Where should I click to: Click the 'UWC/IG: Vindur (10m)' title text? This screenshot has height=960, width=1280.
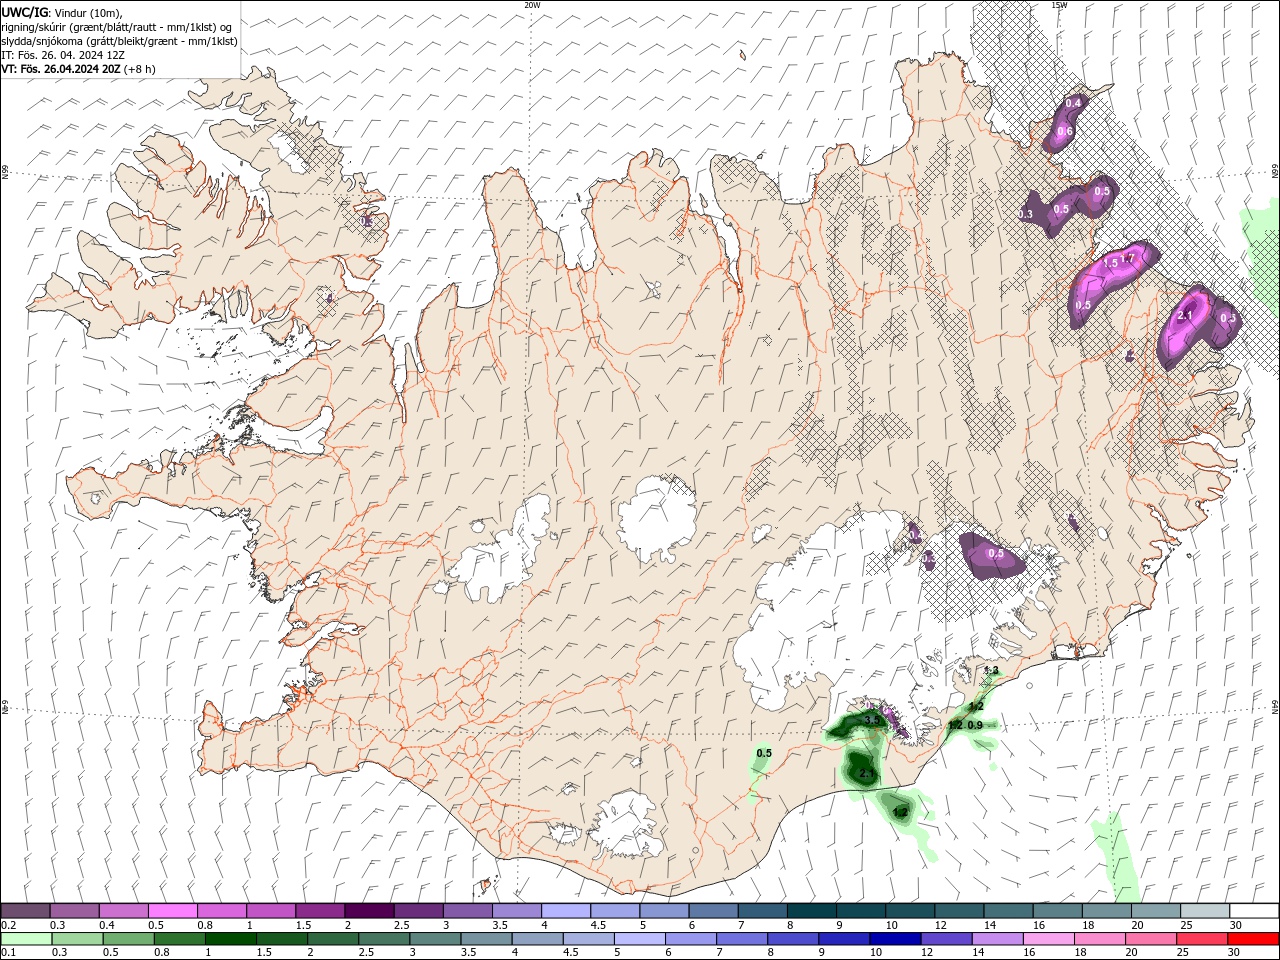[x=61, y=12]
